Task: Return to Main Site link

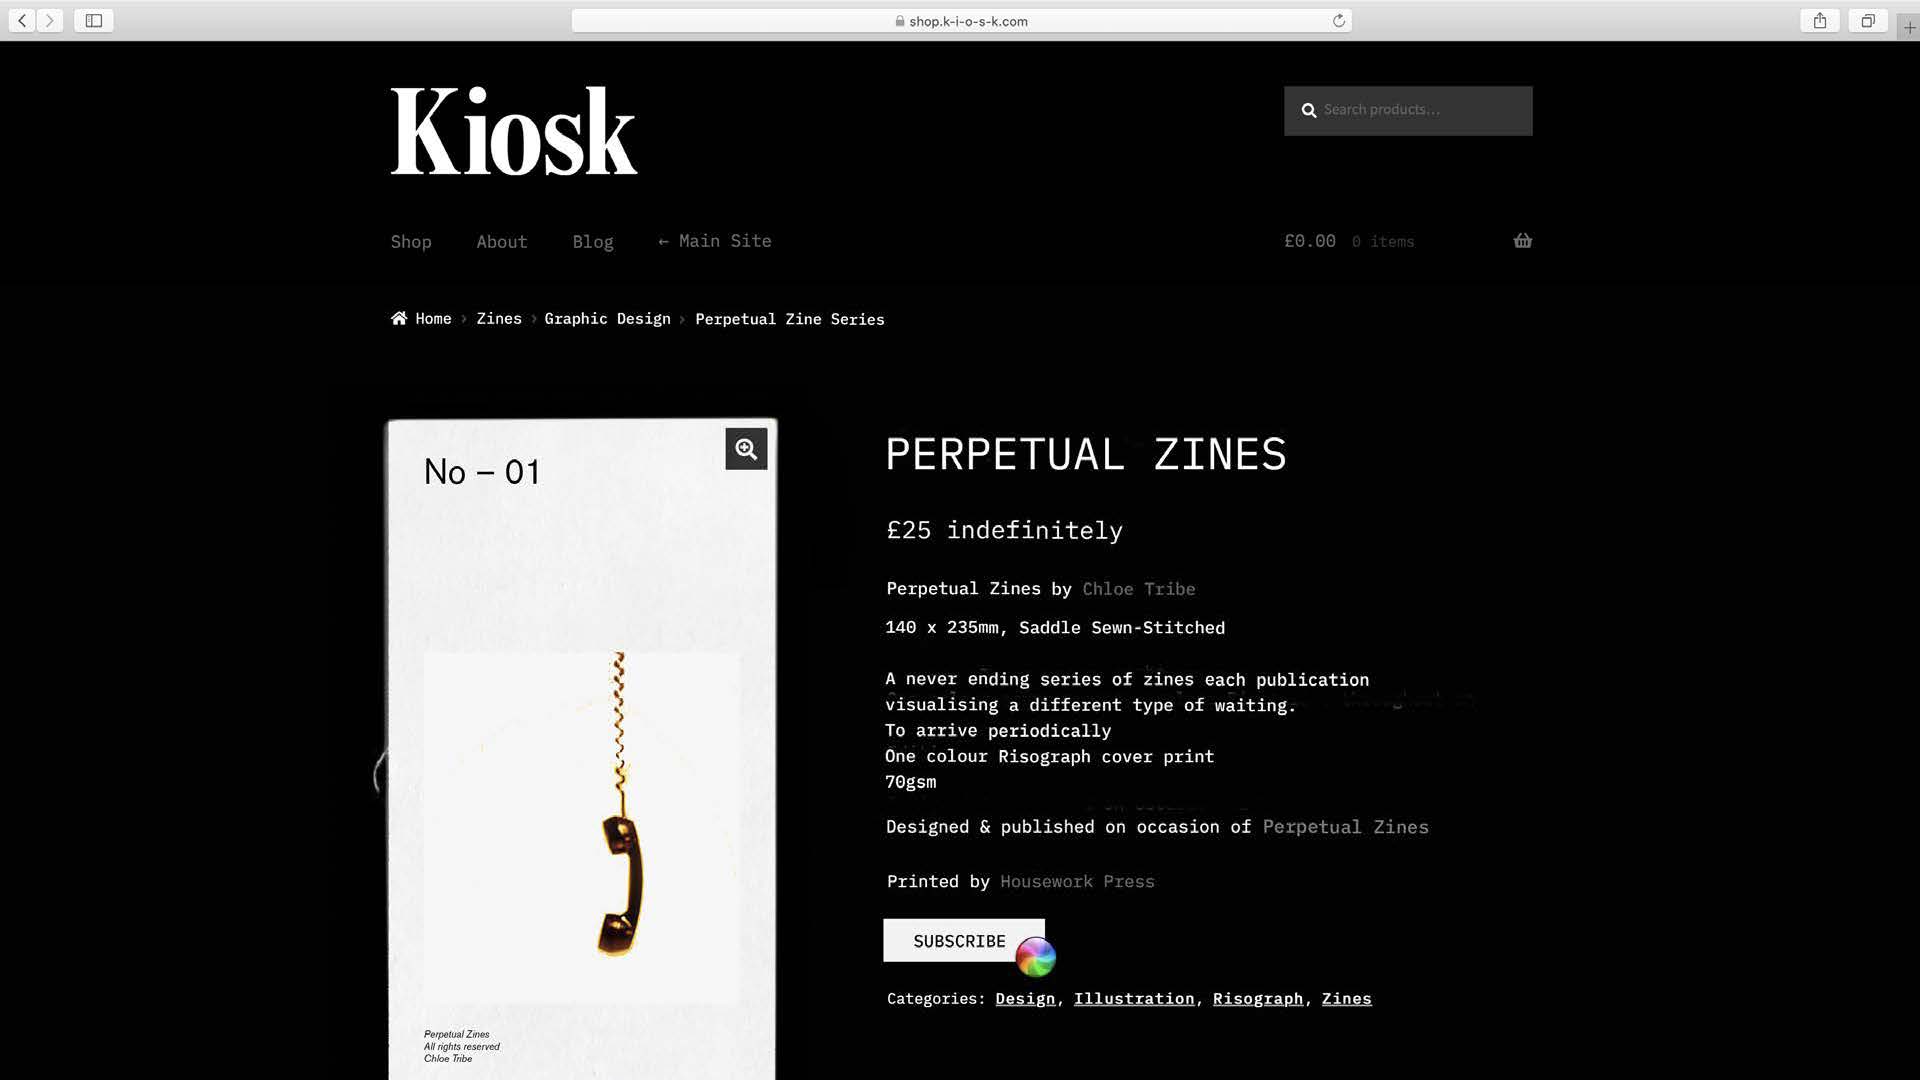Action: [x=715, y=241]
